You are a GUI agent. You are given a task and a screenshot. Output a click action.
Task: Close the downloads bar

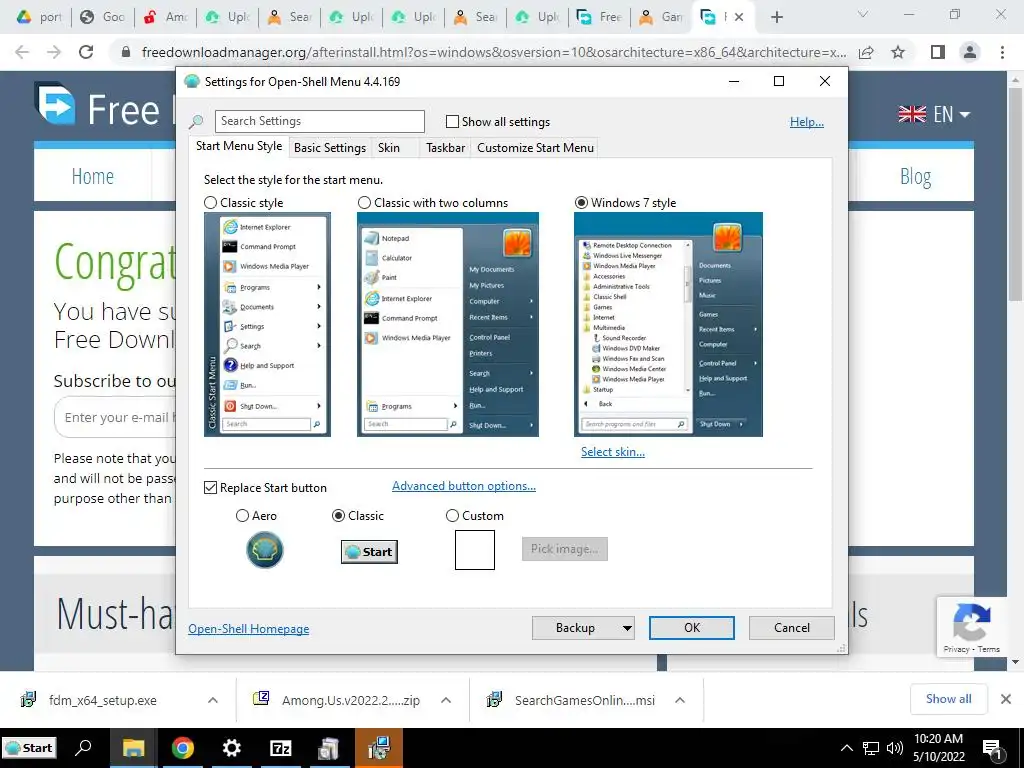click(1006, 699)
